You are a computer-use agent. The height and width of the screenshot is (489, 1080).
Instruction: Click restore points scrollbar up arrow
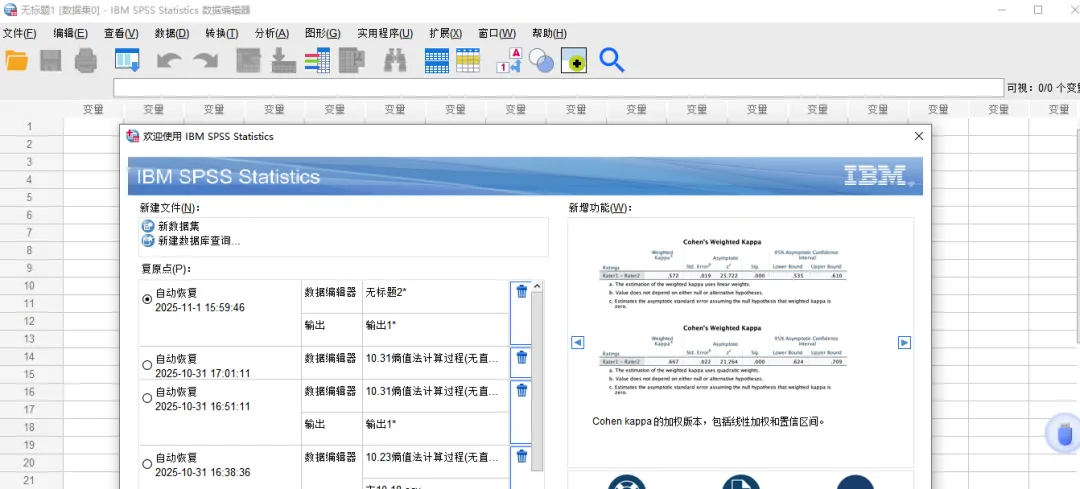click(x=537, y=285)
